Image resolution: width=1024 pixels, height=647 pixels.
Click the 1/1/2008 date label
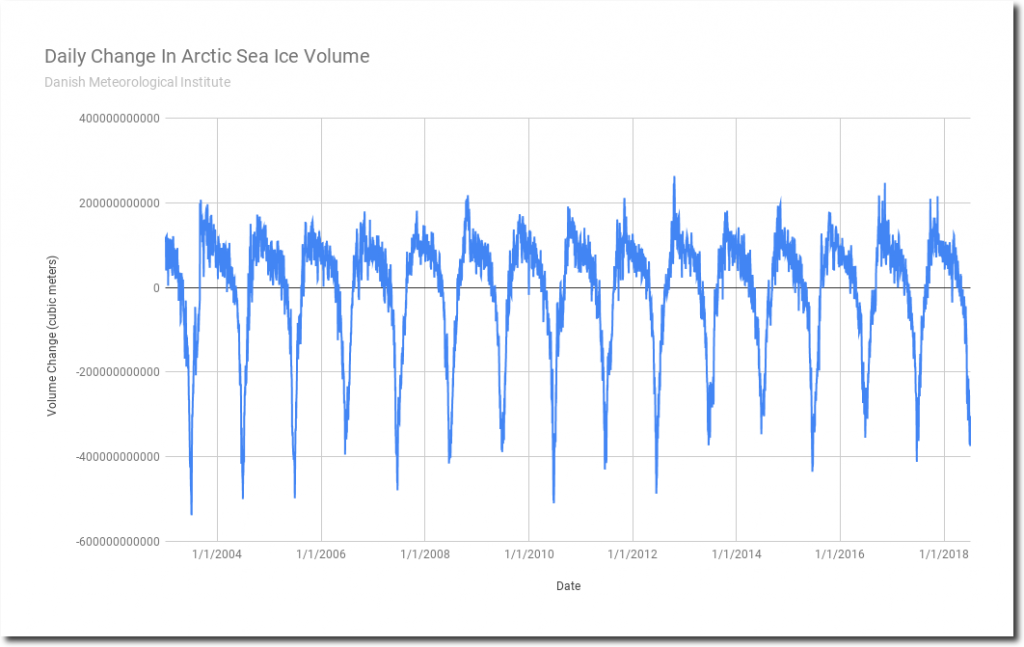click(425, 554)
